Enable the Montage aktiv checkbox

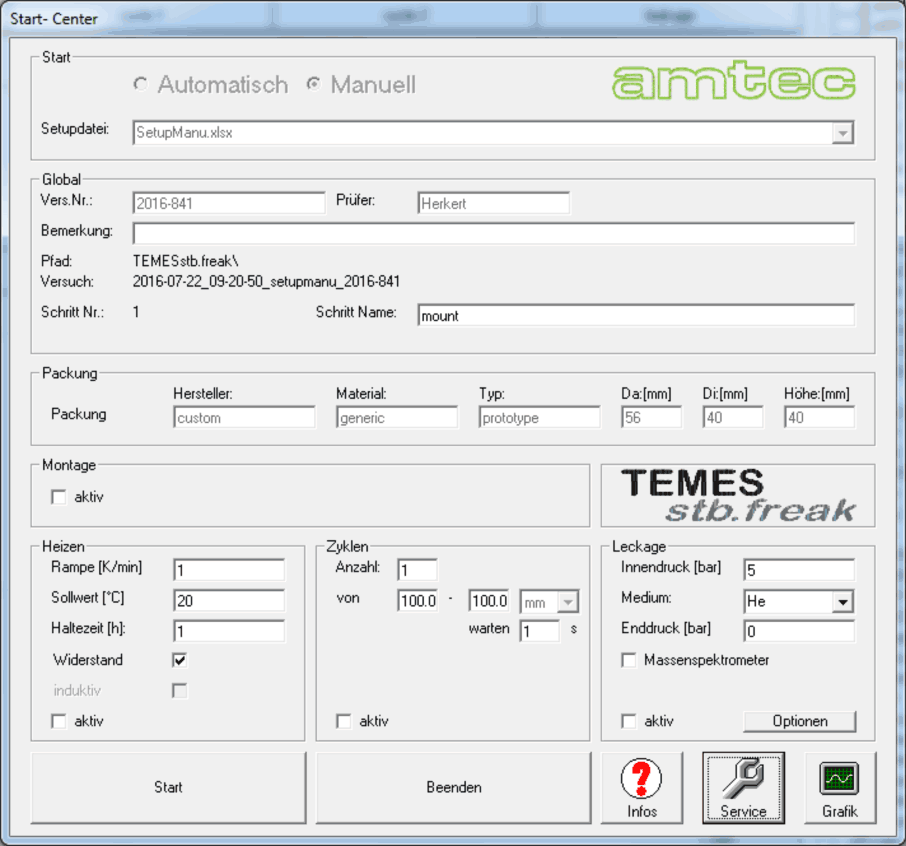click(x=59, y=497)
